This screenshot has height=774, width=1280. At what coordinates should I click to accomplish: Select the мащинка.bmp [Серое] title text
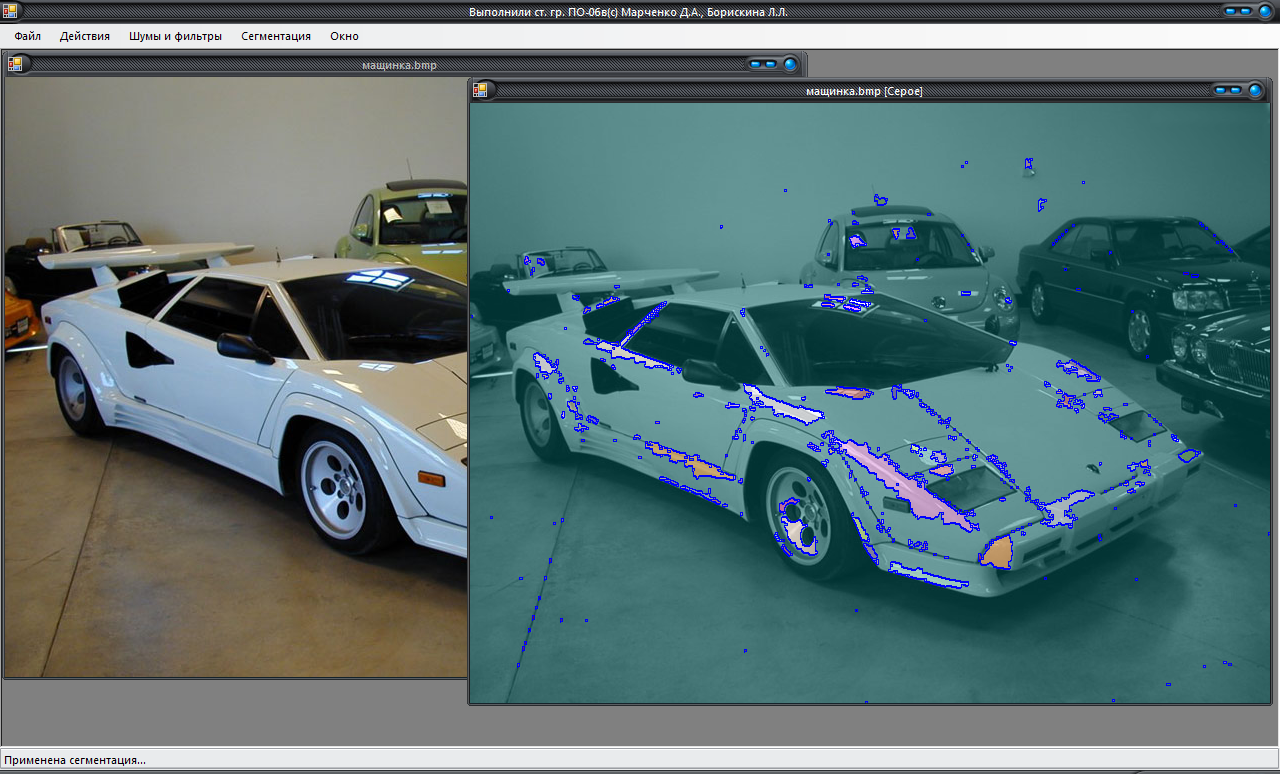click(864, 91)
